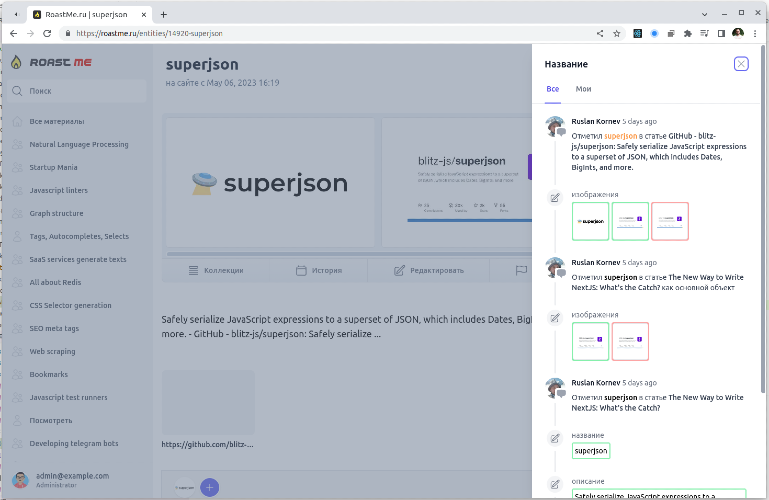The width and height of the screenshot is (769, 500).
Task: Open CSS Selector generation collection
Action: coord(70,305)
